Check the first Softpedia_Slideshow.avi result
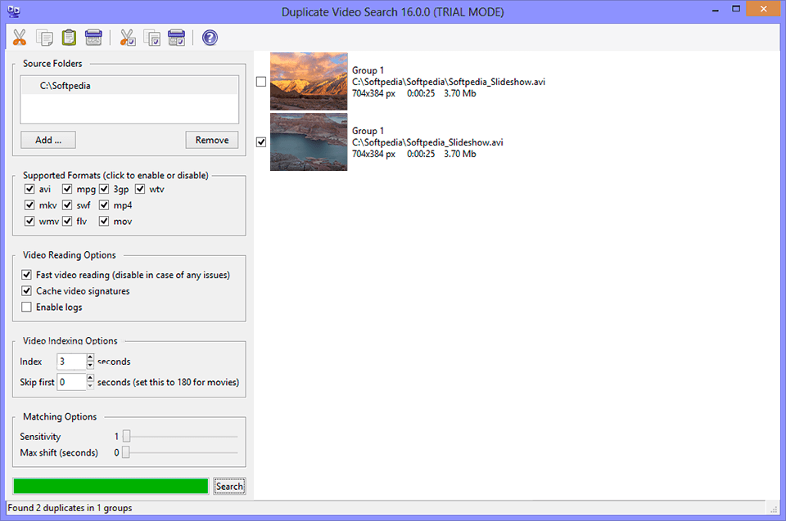 coord(261,82)
